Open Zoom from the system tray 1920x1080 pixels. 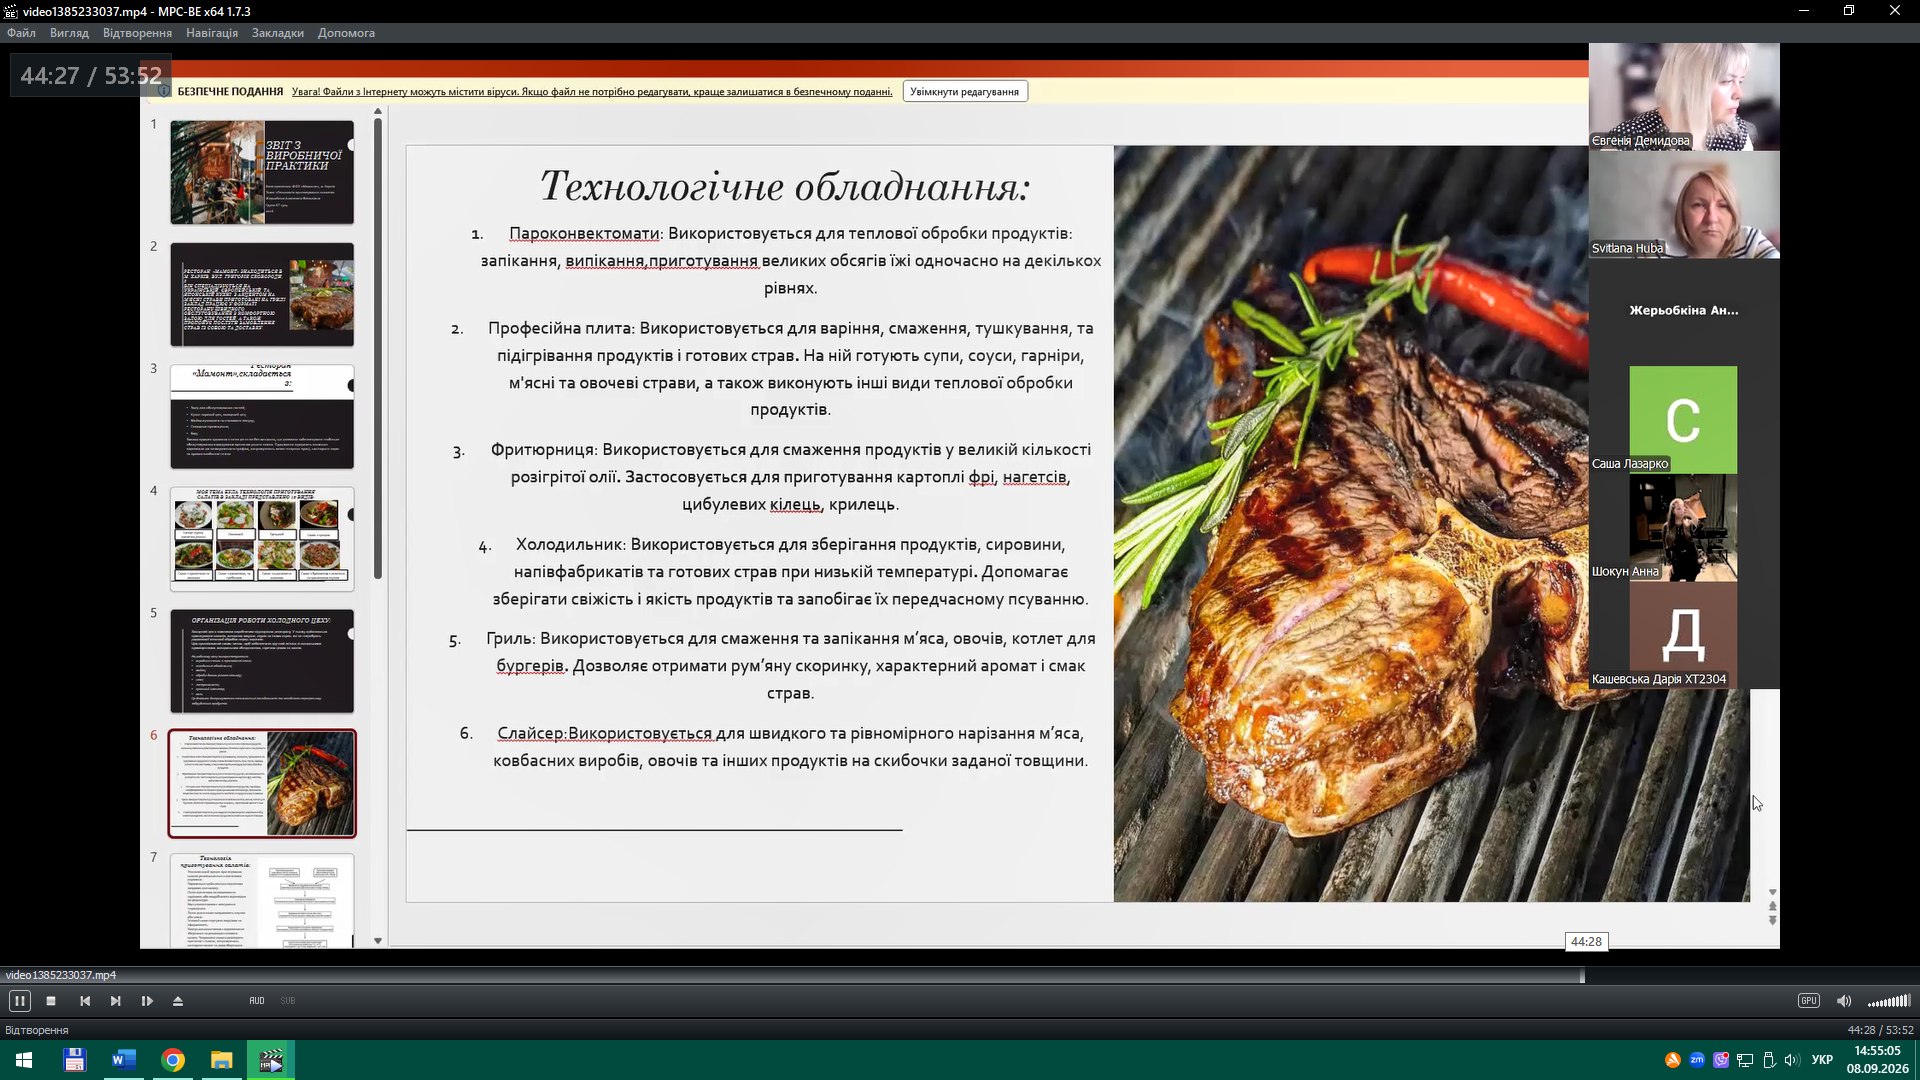[1697, 1060]
